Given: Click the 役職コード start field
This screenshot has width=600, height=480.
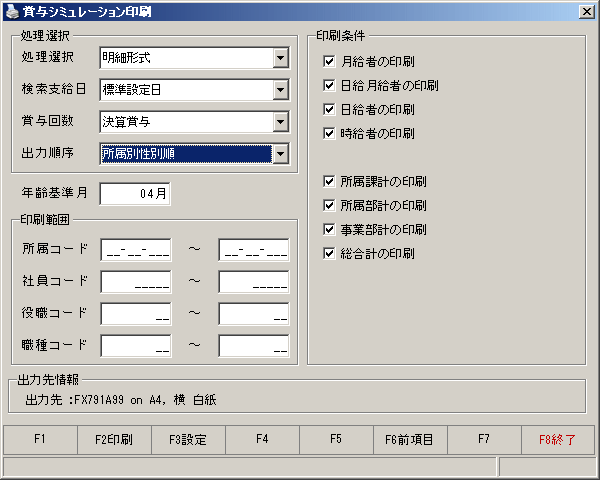Looking at the screenshot, I should click(136, 314).
